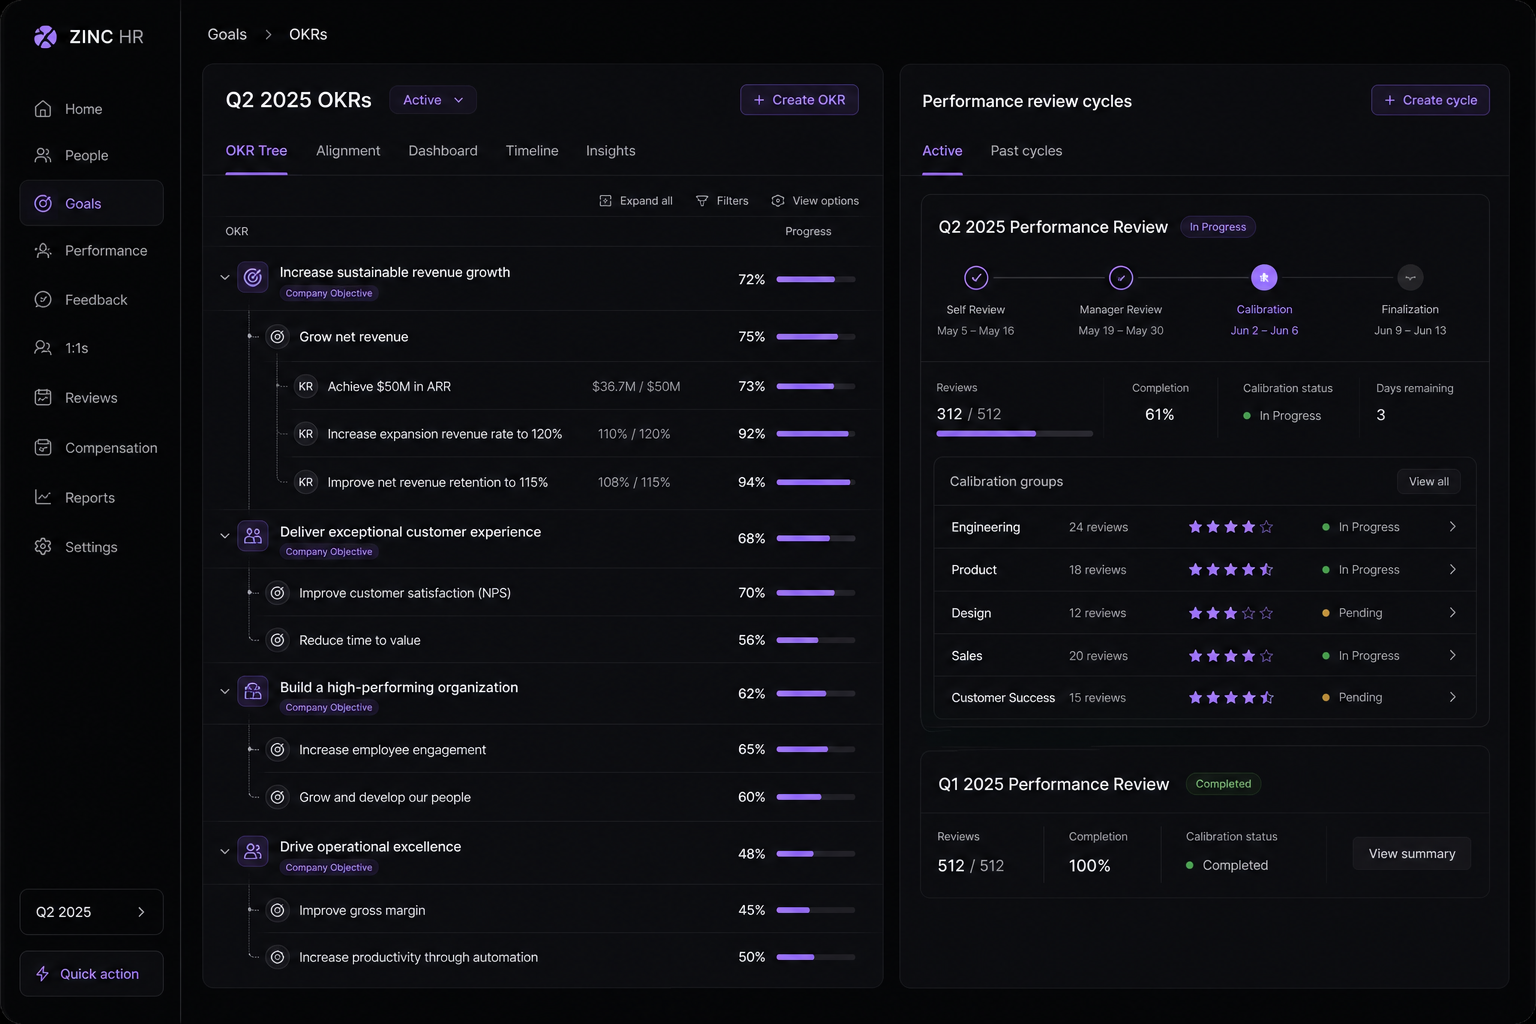Open the Customer Success group chevron
Screen dimensions: 1536x1024
click(1453, 698)
